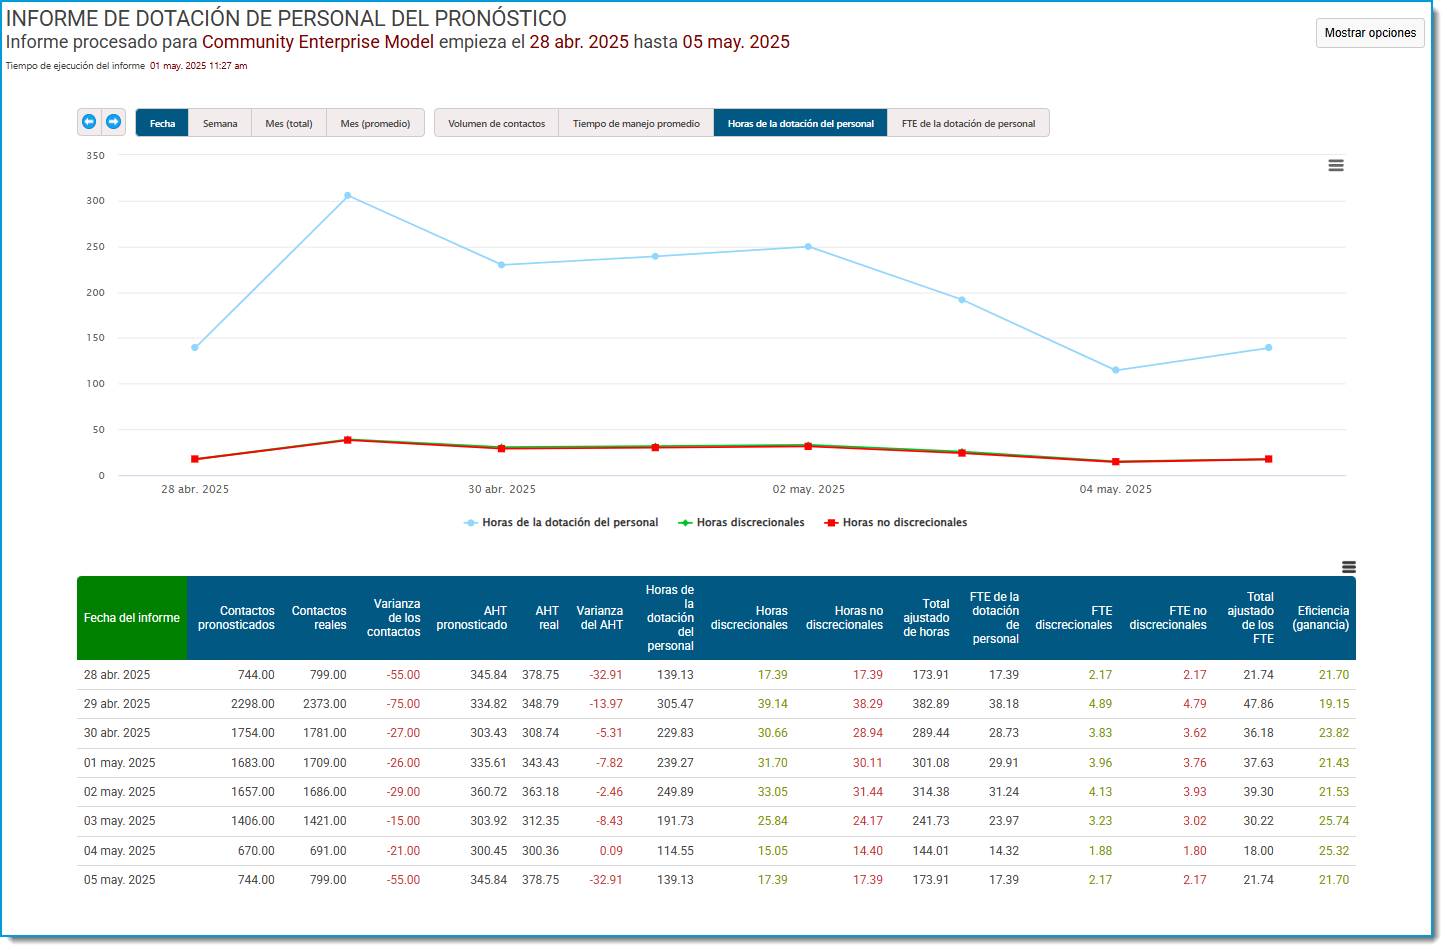Viewport: 1447px width, 951px height.
Task: Click the 29 abr. data point on blue line
Action: tap(348, 196)
